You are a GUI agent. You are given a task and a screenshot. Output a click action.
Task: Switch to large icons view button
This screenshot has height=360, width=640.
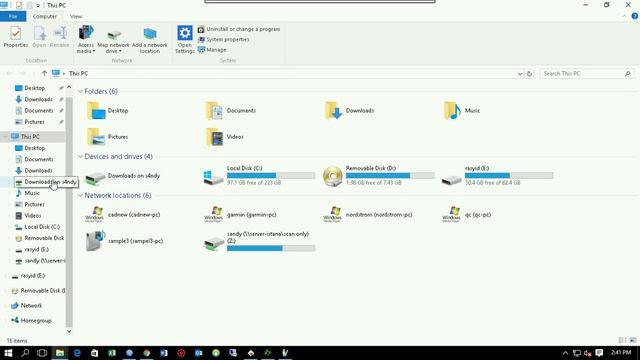(x=633, y=340)
